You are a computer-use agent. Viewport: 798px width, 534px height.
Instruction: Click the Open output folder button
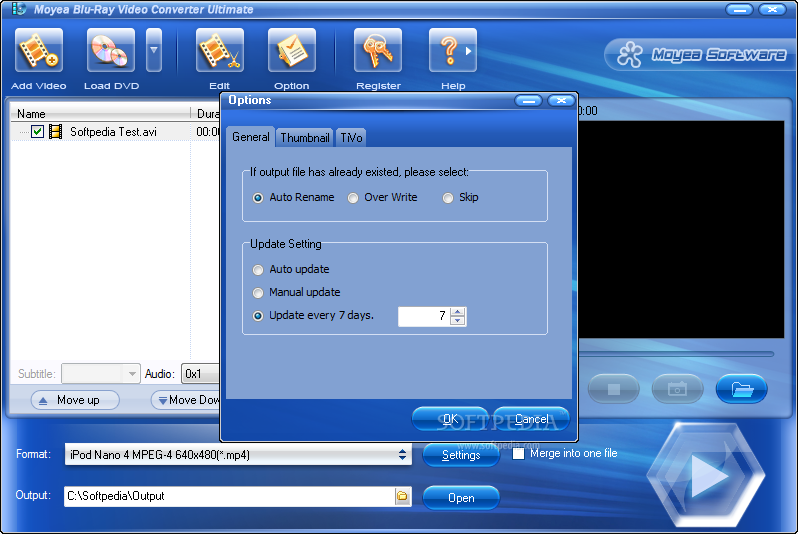click(x=461, y=498)
